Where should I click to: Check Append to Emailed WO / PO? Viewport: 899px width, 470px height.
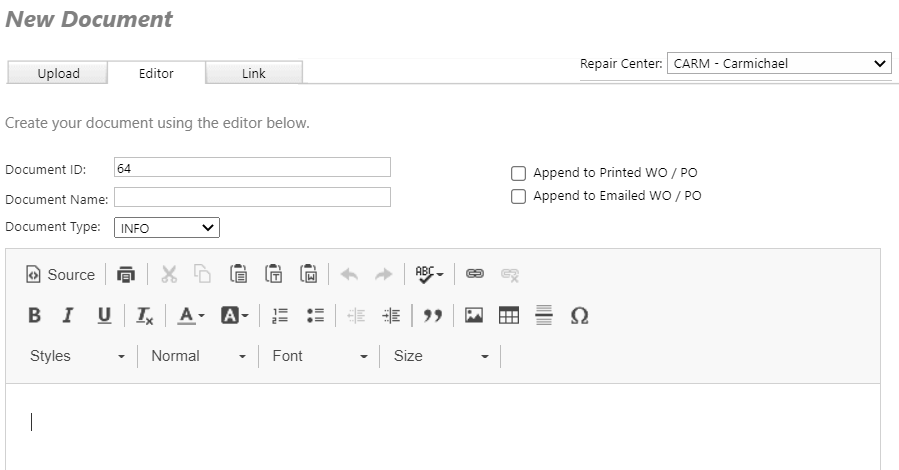point(518,197)
